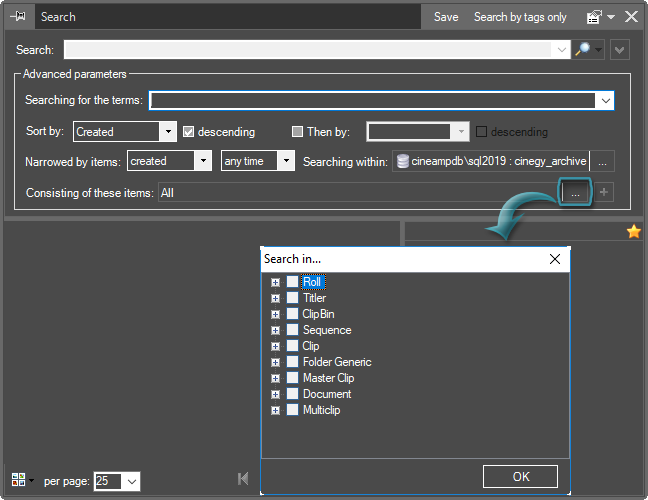
Task: Click the favorites star icon
Action: [x=634, y=231]
